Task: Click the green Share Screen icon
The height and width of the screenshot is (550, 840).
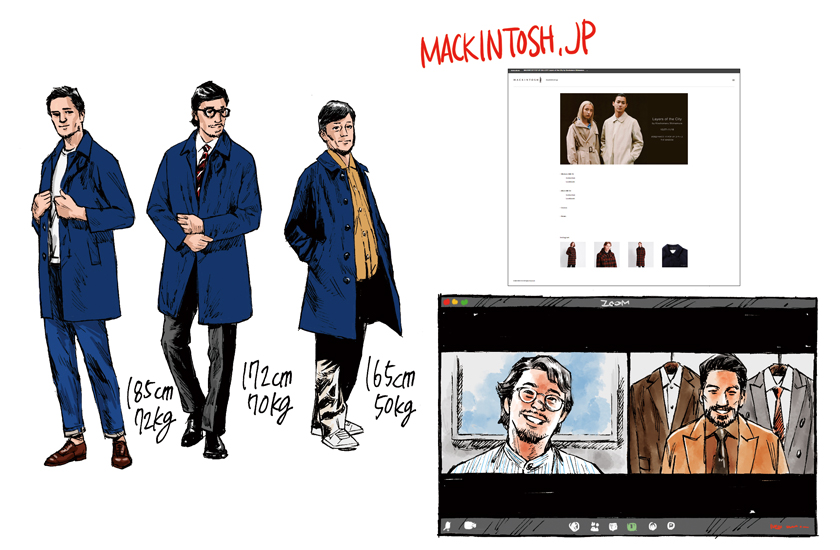Action: pos(632,525)
